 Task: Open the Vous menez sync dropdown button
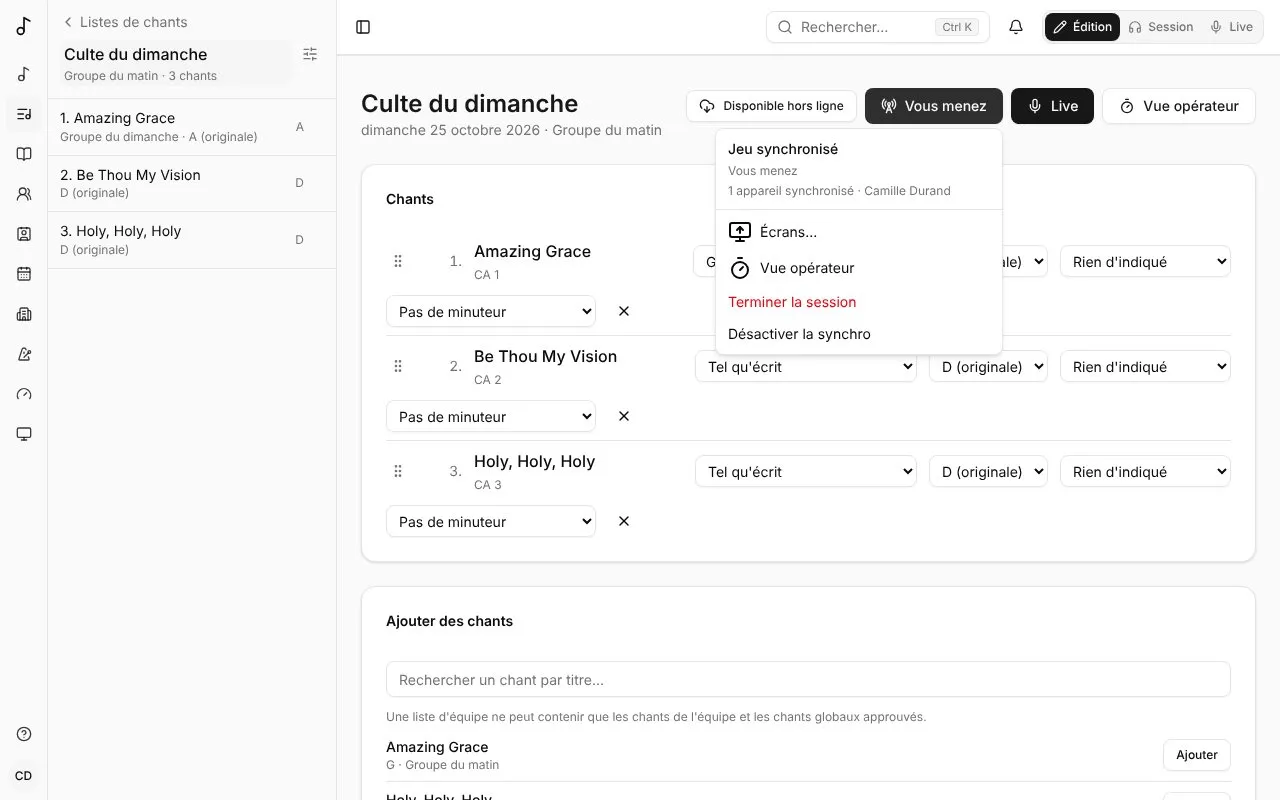pyautogui.click(x=934, y=106)
